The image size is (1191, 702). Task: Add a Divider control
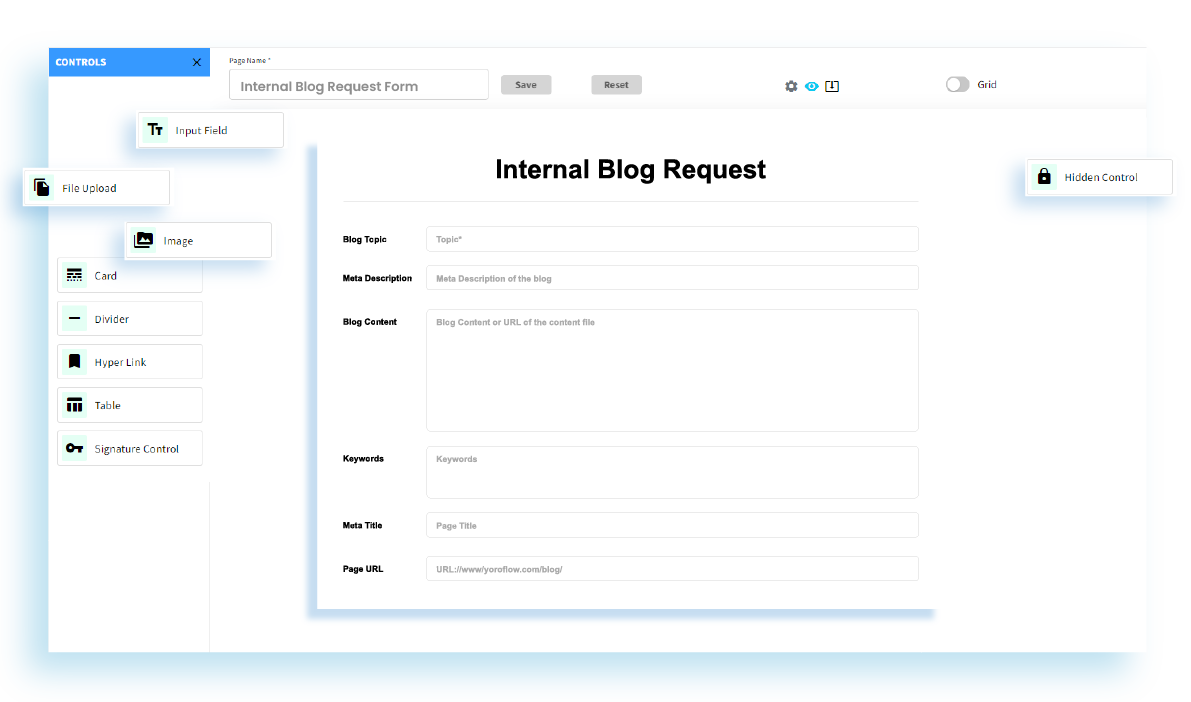(x=129, y=318)
